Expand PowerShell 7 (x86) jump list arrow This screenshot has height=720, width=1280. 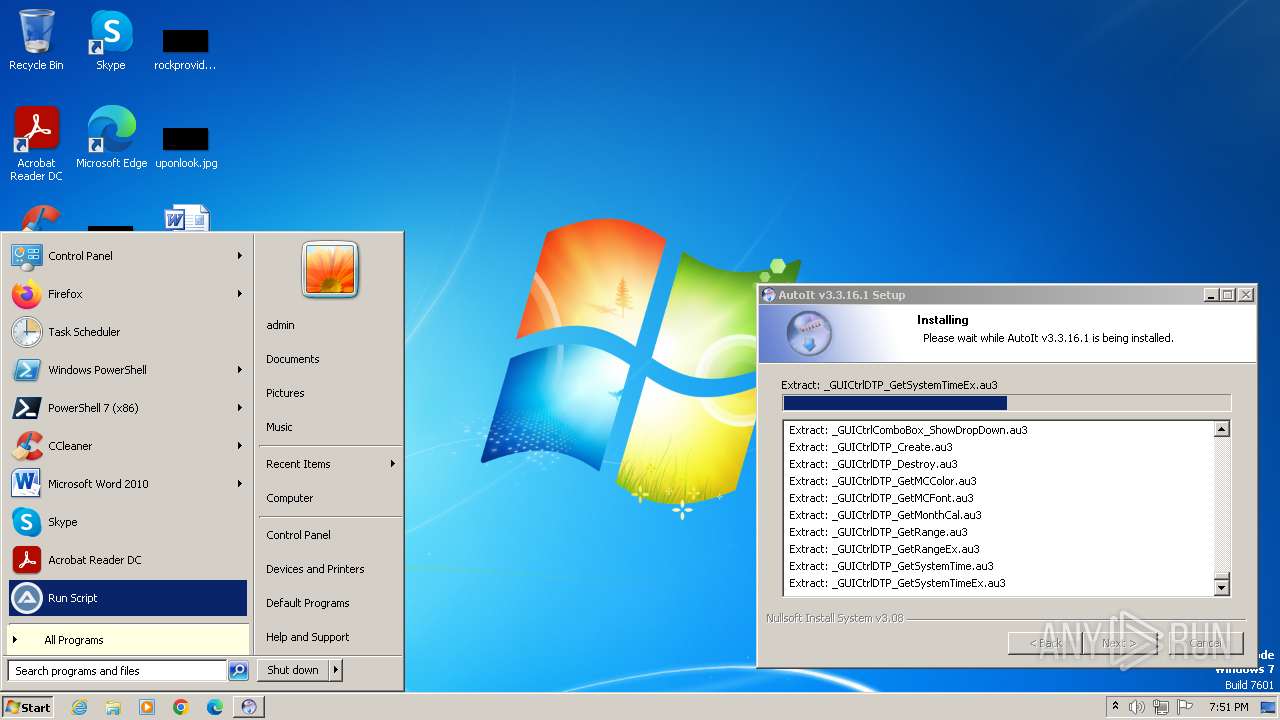[x=240, y=408]
